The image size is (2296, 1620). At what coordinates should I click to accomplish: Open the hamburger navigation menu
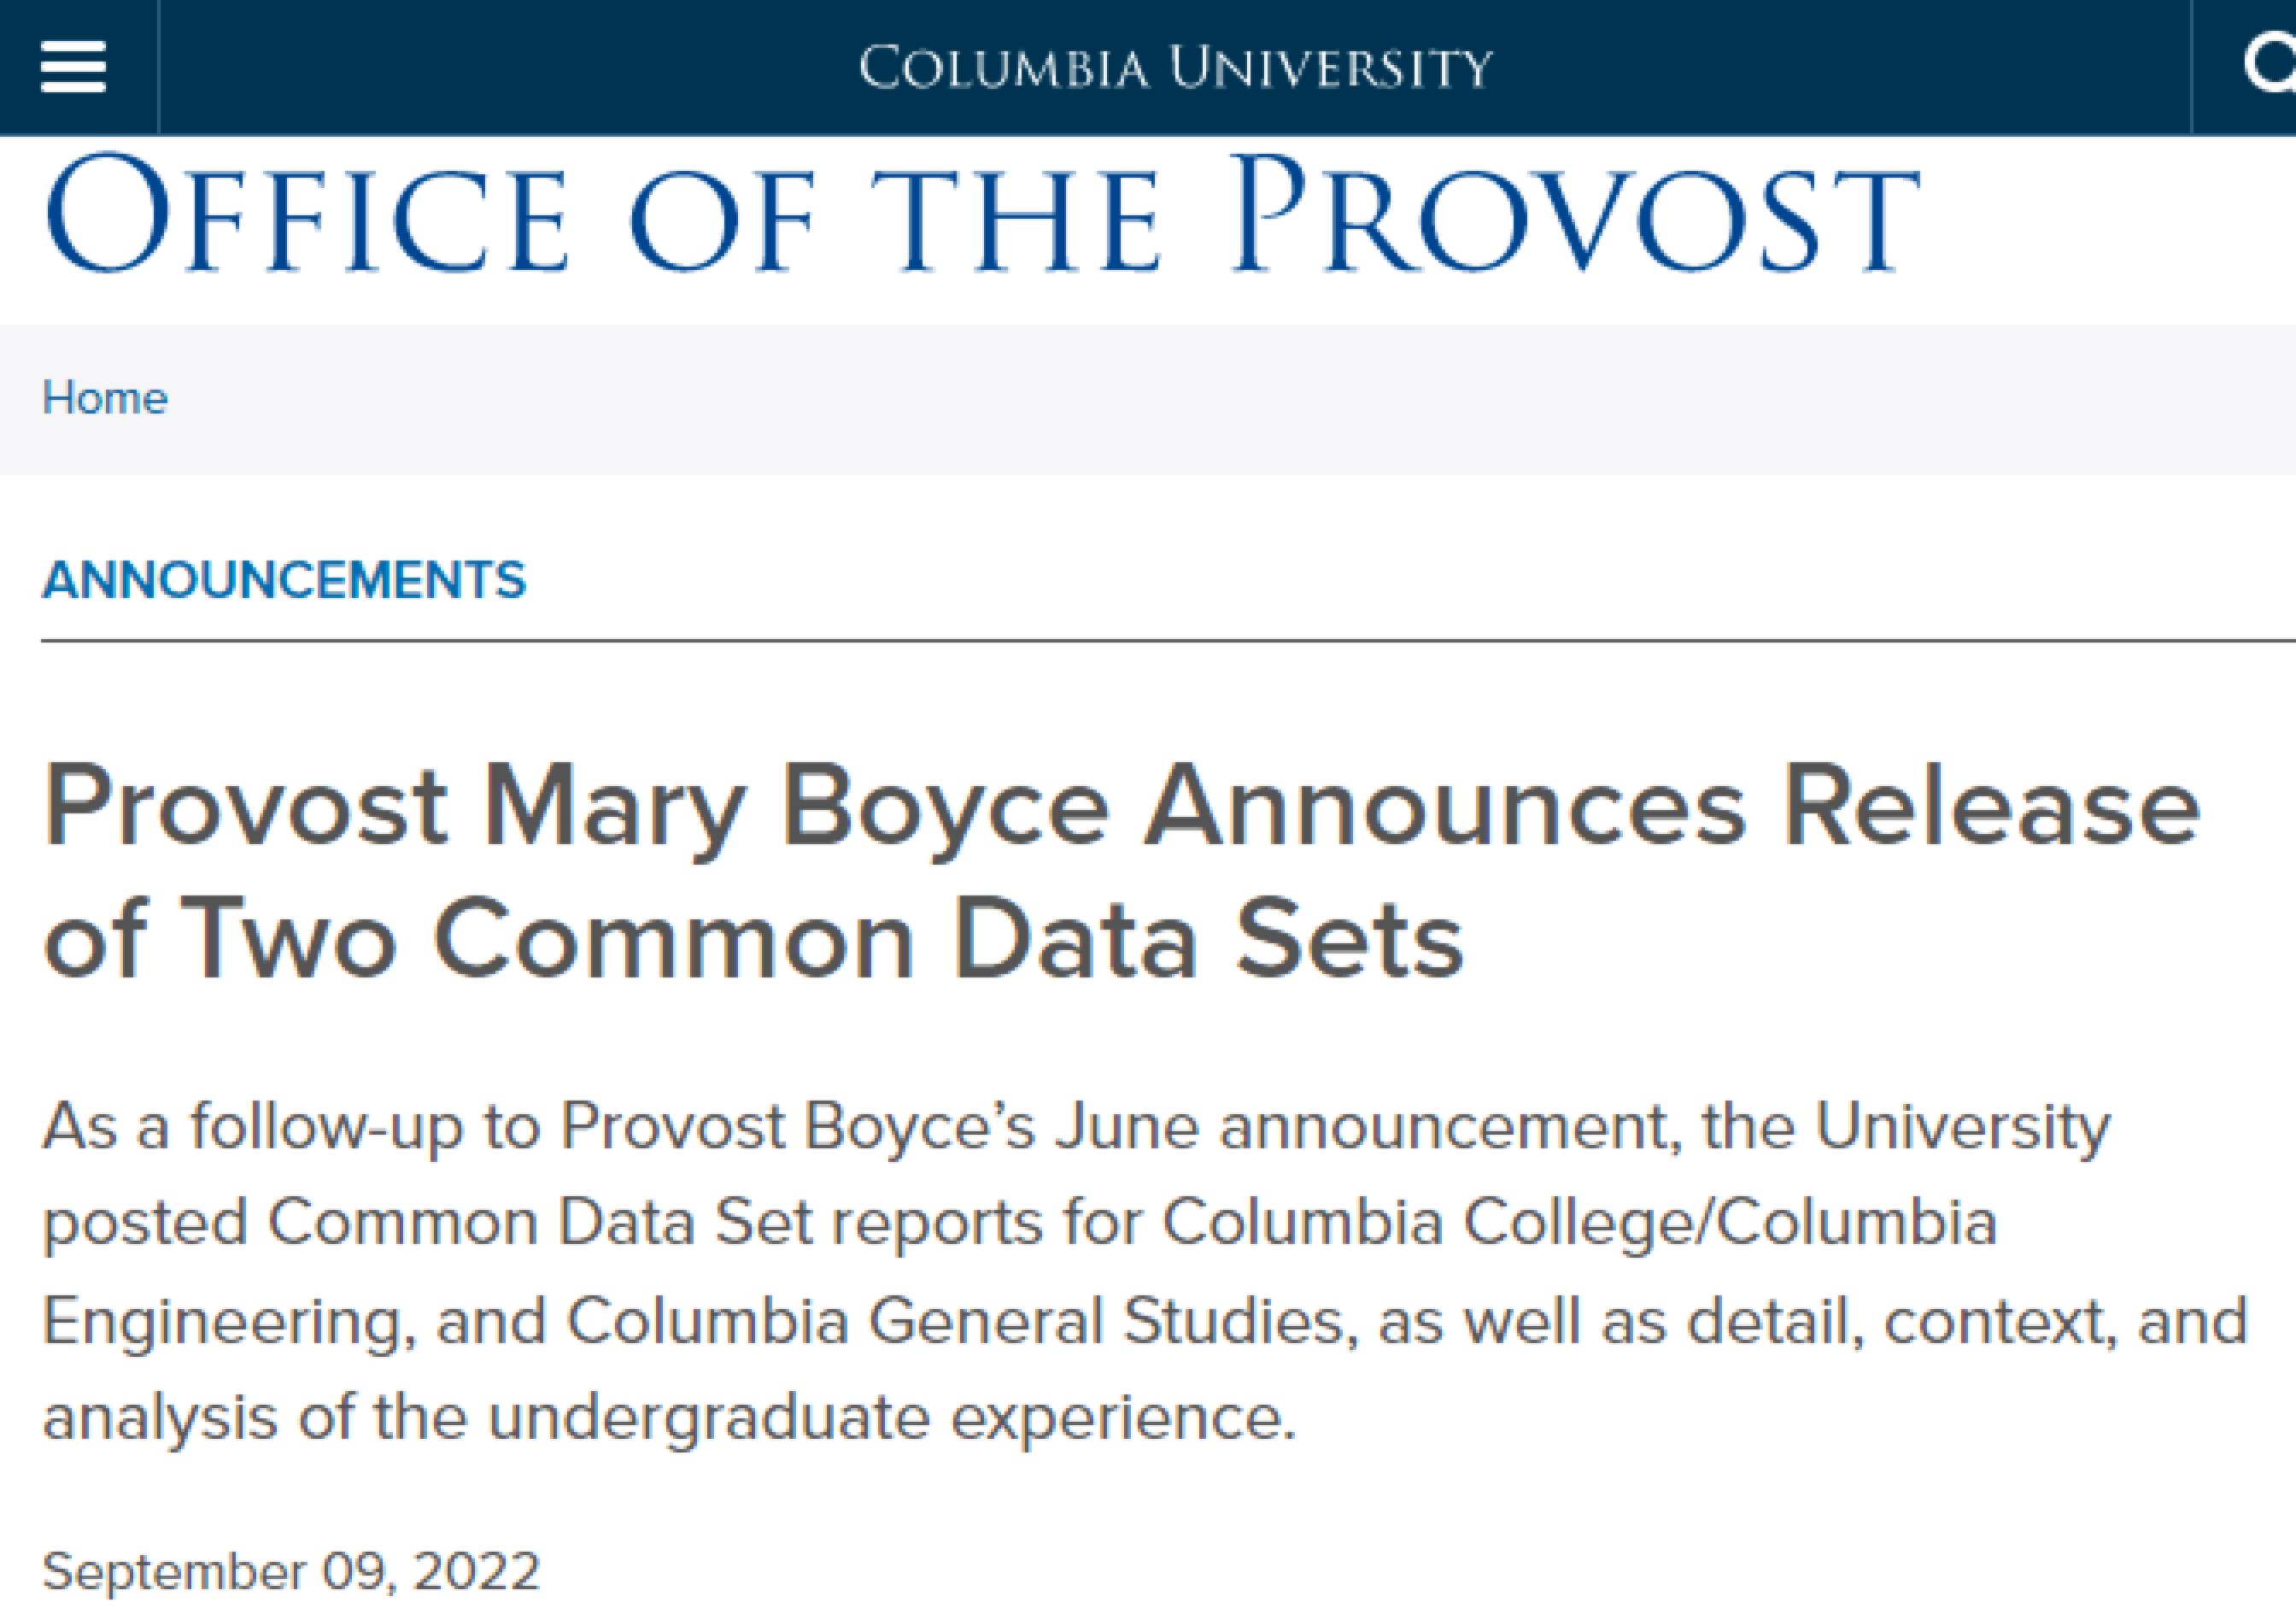click(x=73, y=67)
